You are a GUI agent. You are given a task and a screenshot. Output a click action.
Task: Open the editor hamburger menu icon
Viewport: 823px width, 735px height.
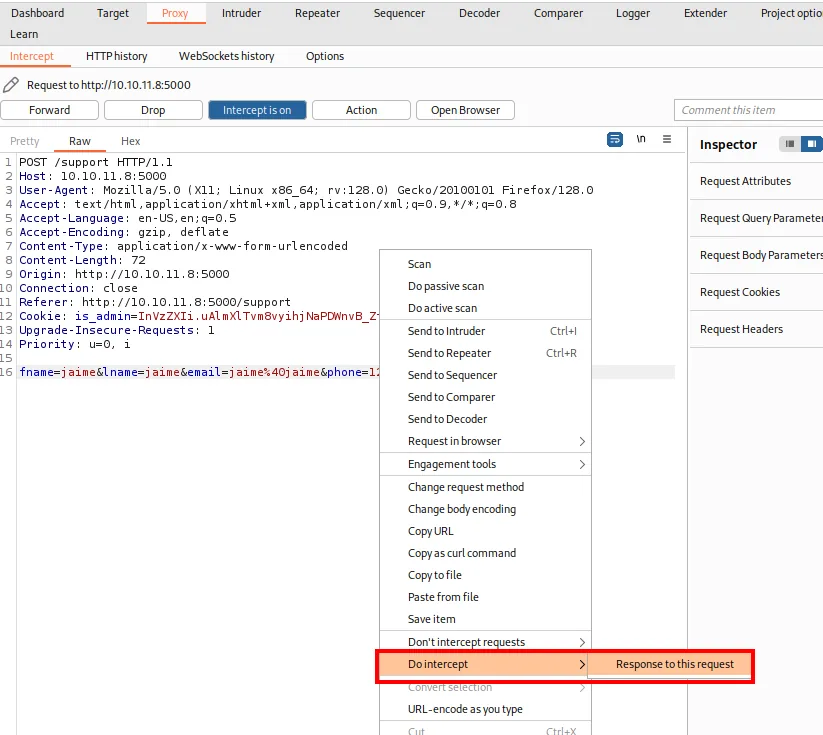667,139
